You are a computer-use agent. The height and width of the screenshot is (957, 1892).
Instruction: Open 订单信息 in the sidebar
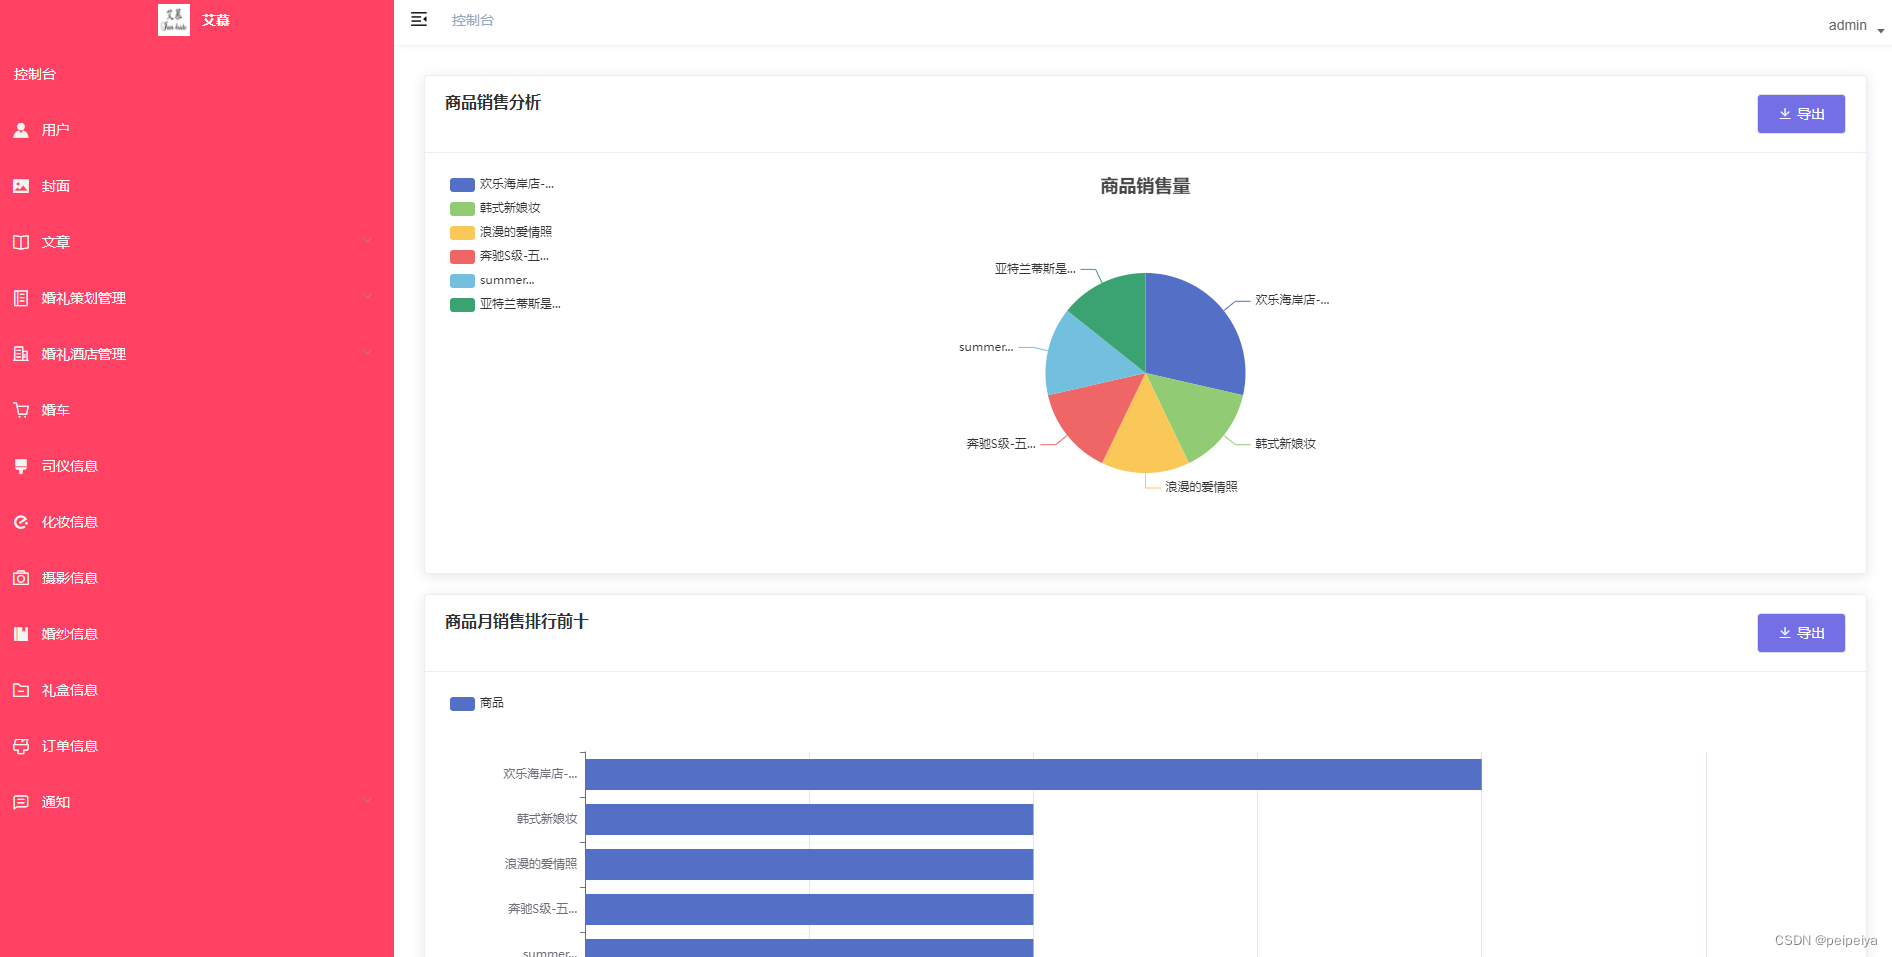(x=197, y=746)
